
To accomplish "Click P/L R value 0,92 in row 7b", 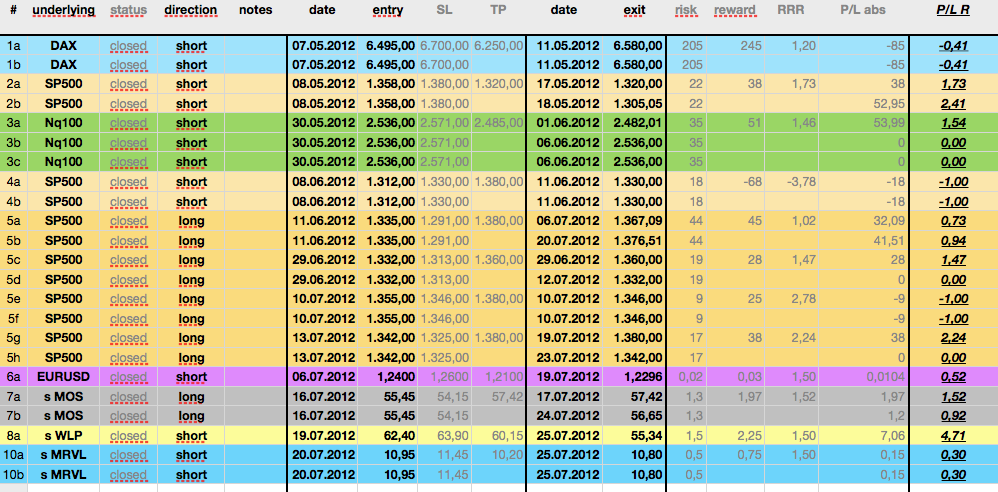I will [953, 416].
